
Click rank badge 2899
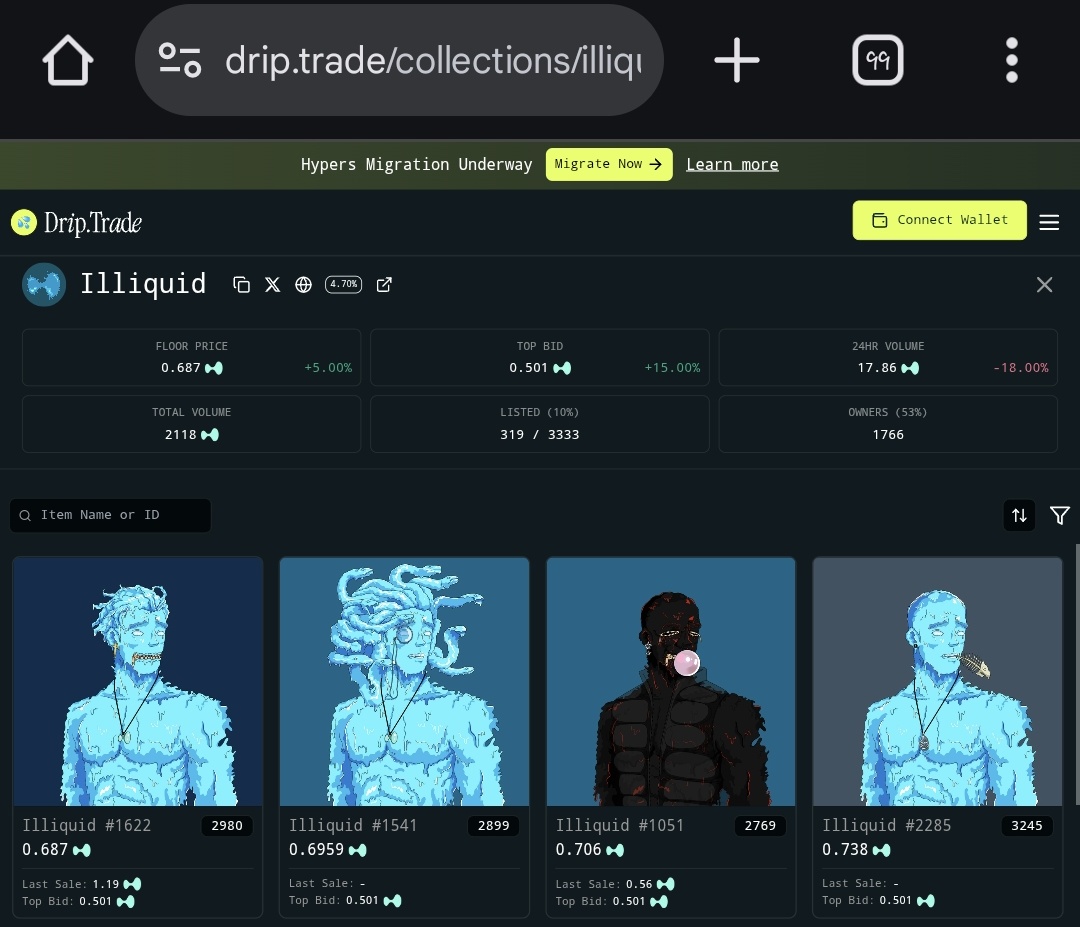[x=494, y=826]
